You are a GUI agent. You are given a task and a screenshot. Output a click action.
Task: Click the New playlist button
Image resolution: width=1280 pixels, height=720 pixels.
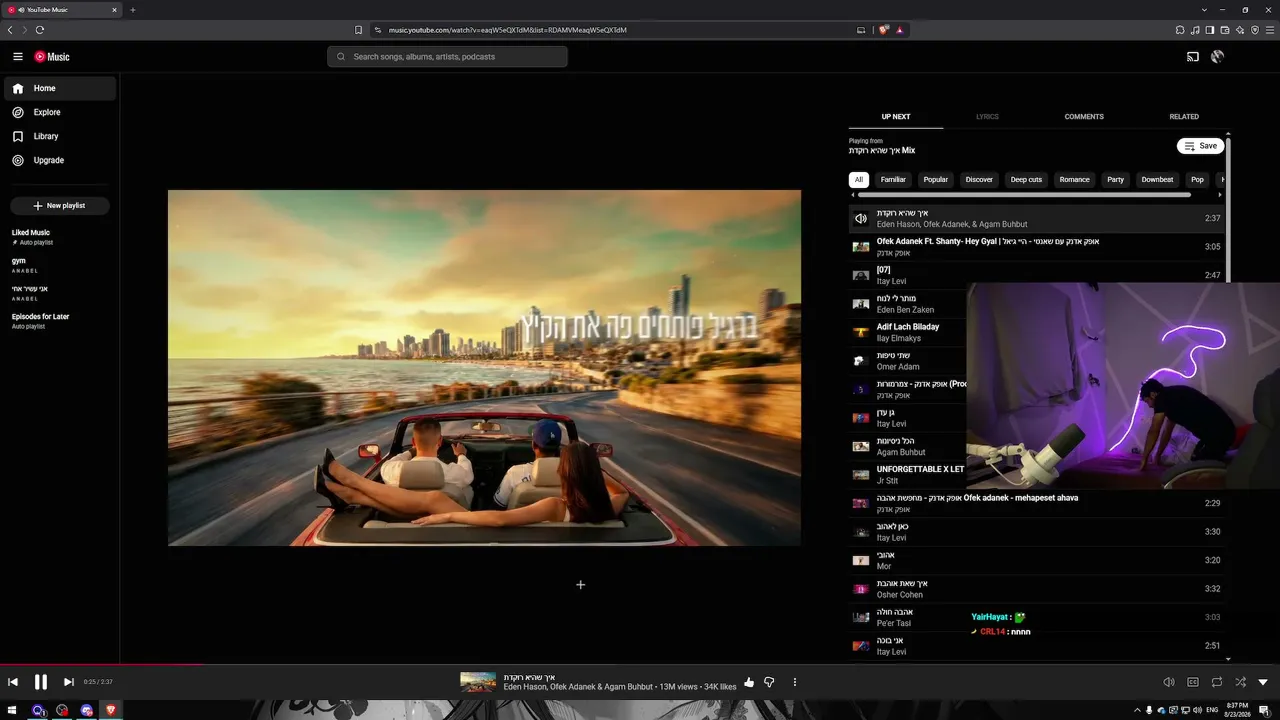pos(60,206)
